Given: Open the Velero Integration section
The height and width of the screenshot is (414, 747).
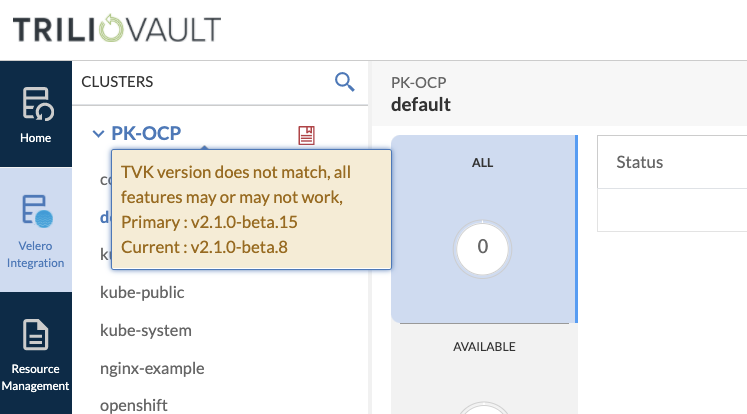Looking at the screenshot, I should pyautogui.click(x=35, y=230).
